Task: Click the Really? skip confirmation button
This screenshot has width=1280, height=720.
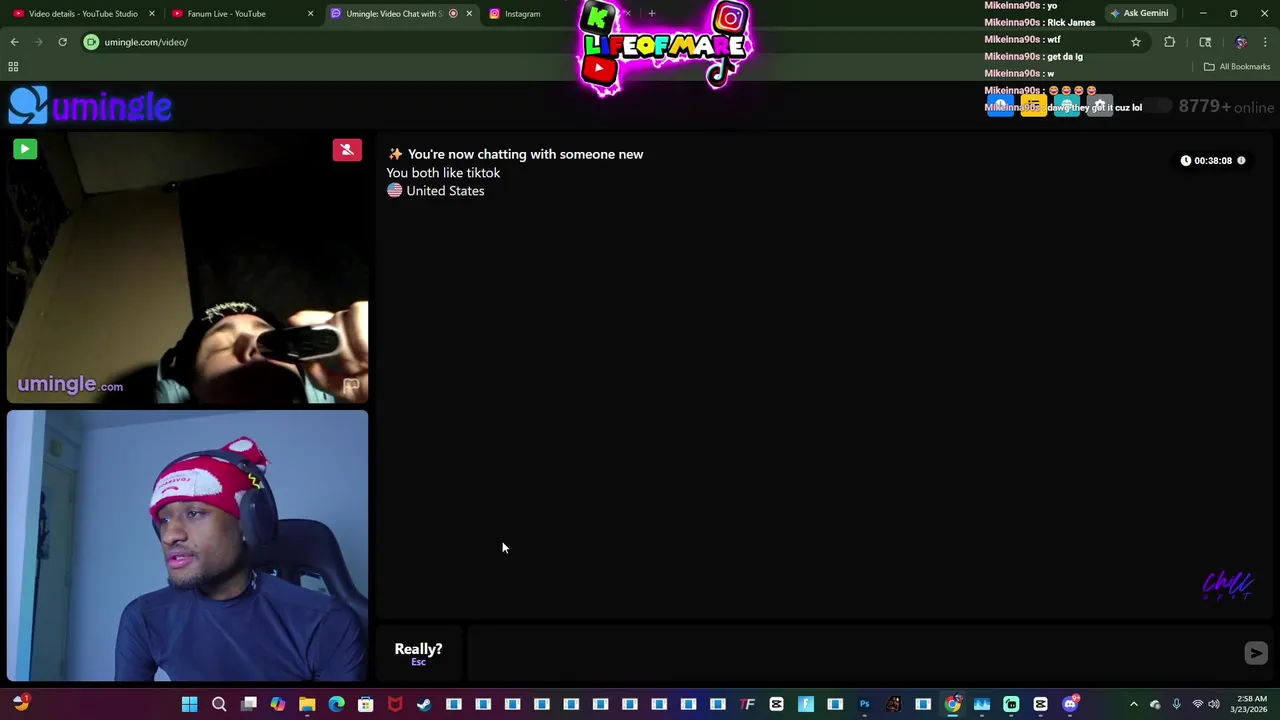Action: pyautogui.click(x=418, y=653)
